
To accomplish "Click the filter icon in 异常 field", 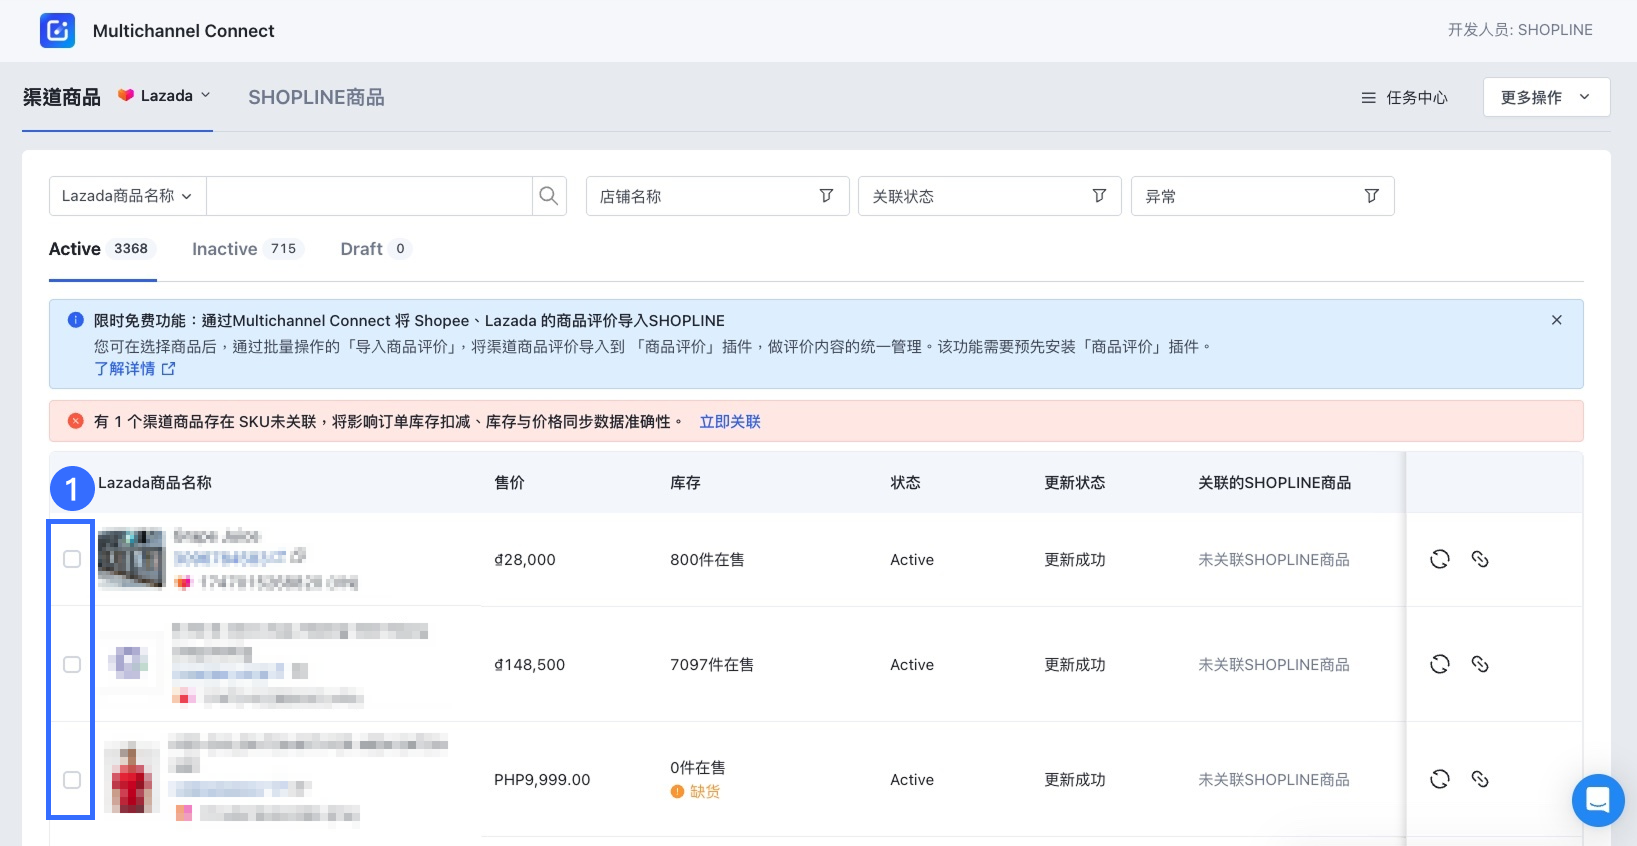I will tap(1372, 196).
